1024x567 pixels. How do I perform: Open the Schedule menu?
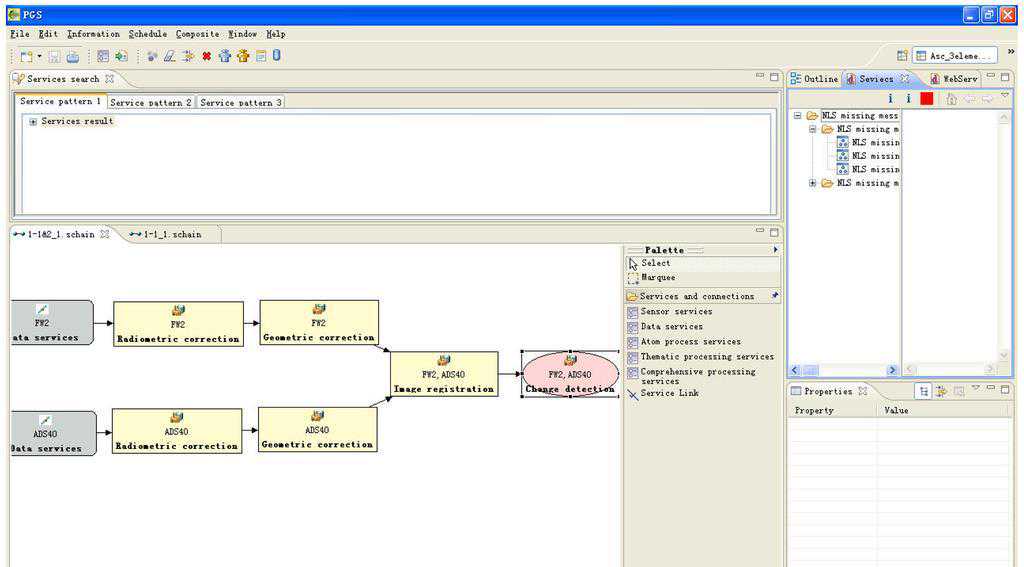point(148,34)
